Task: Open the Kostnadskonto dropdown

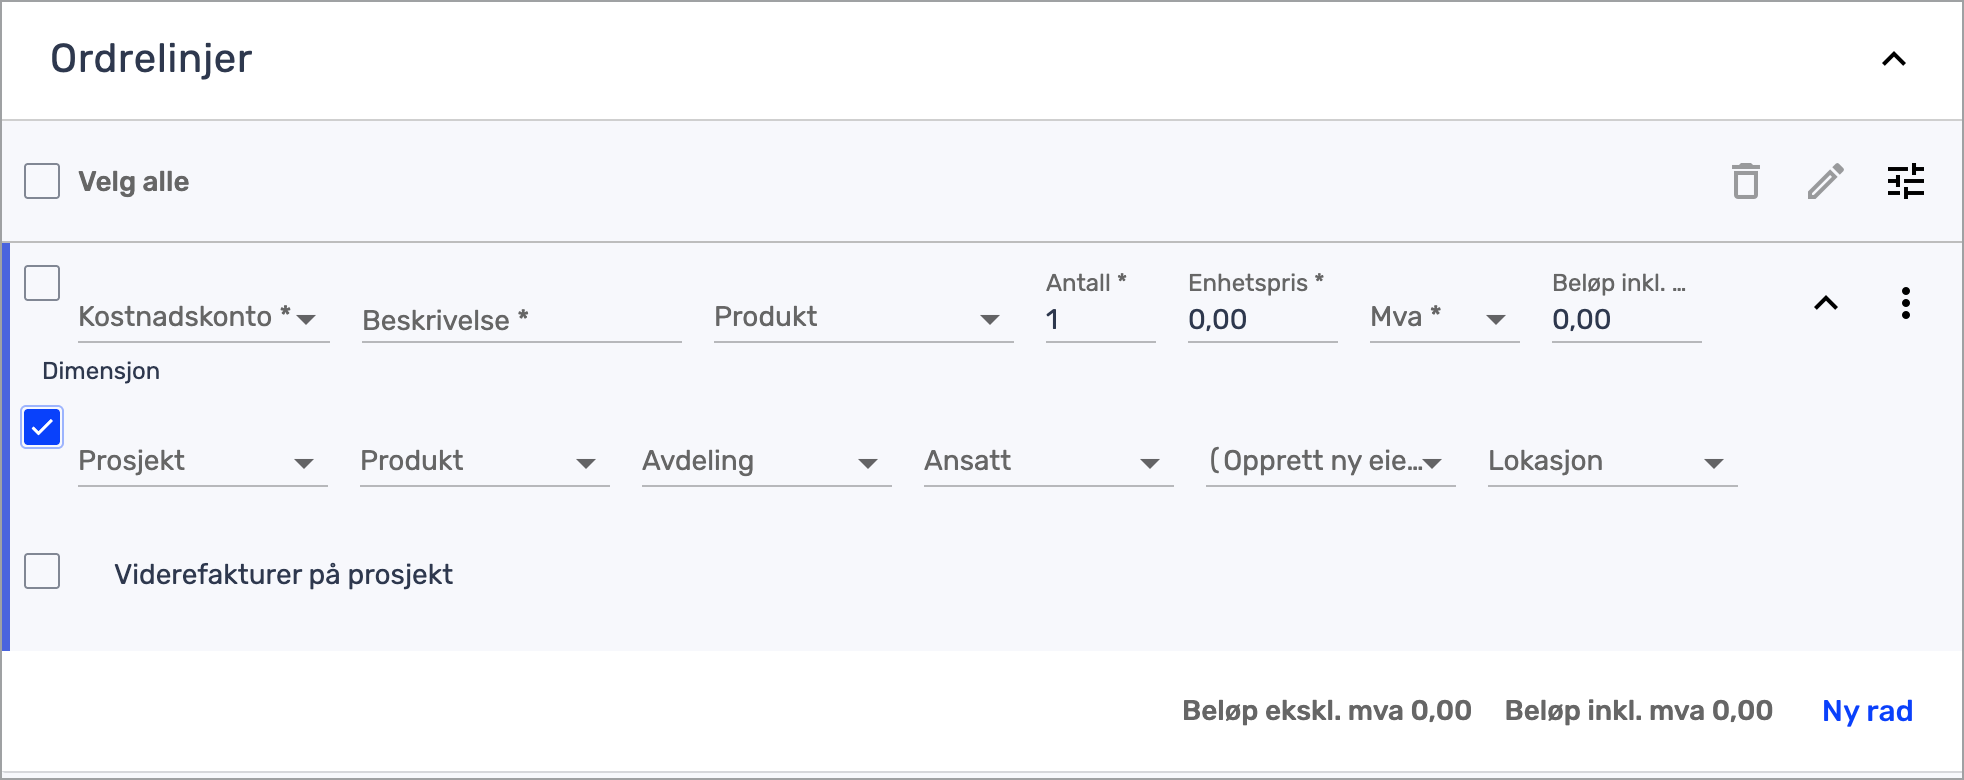Action: pyautogui.click(x=203, y=318)
